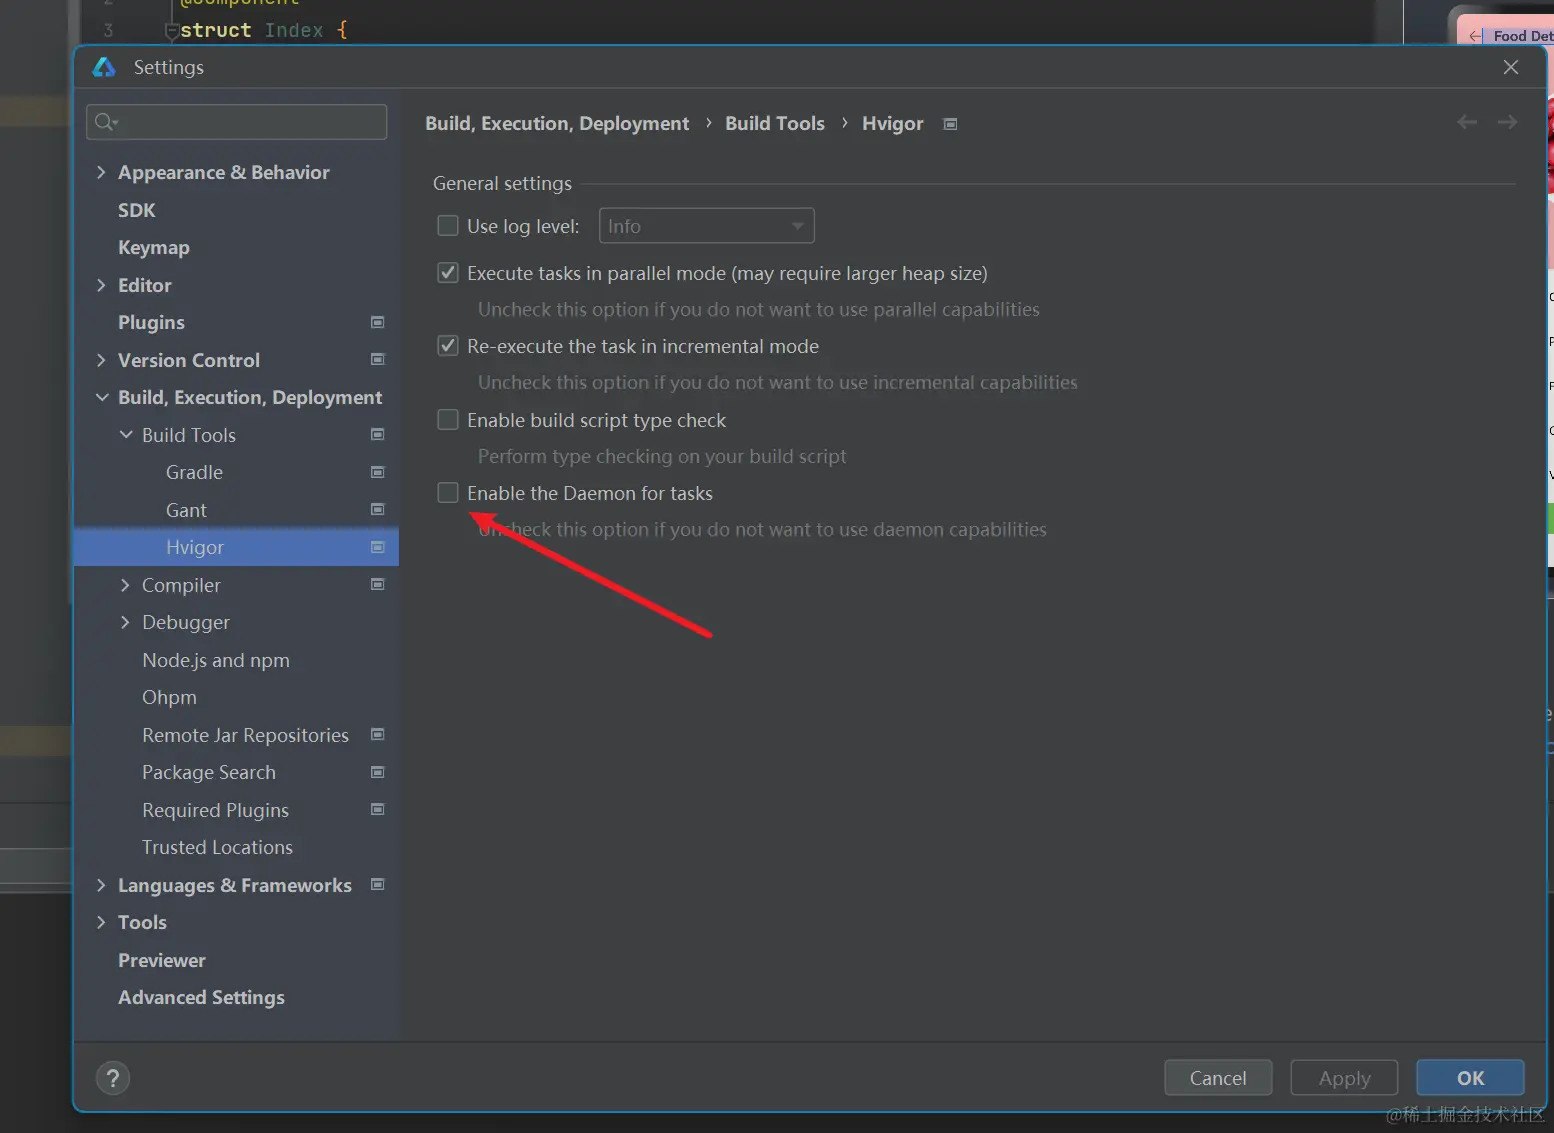Click Build Tools breadcrumb

coord(775,123)
